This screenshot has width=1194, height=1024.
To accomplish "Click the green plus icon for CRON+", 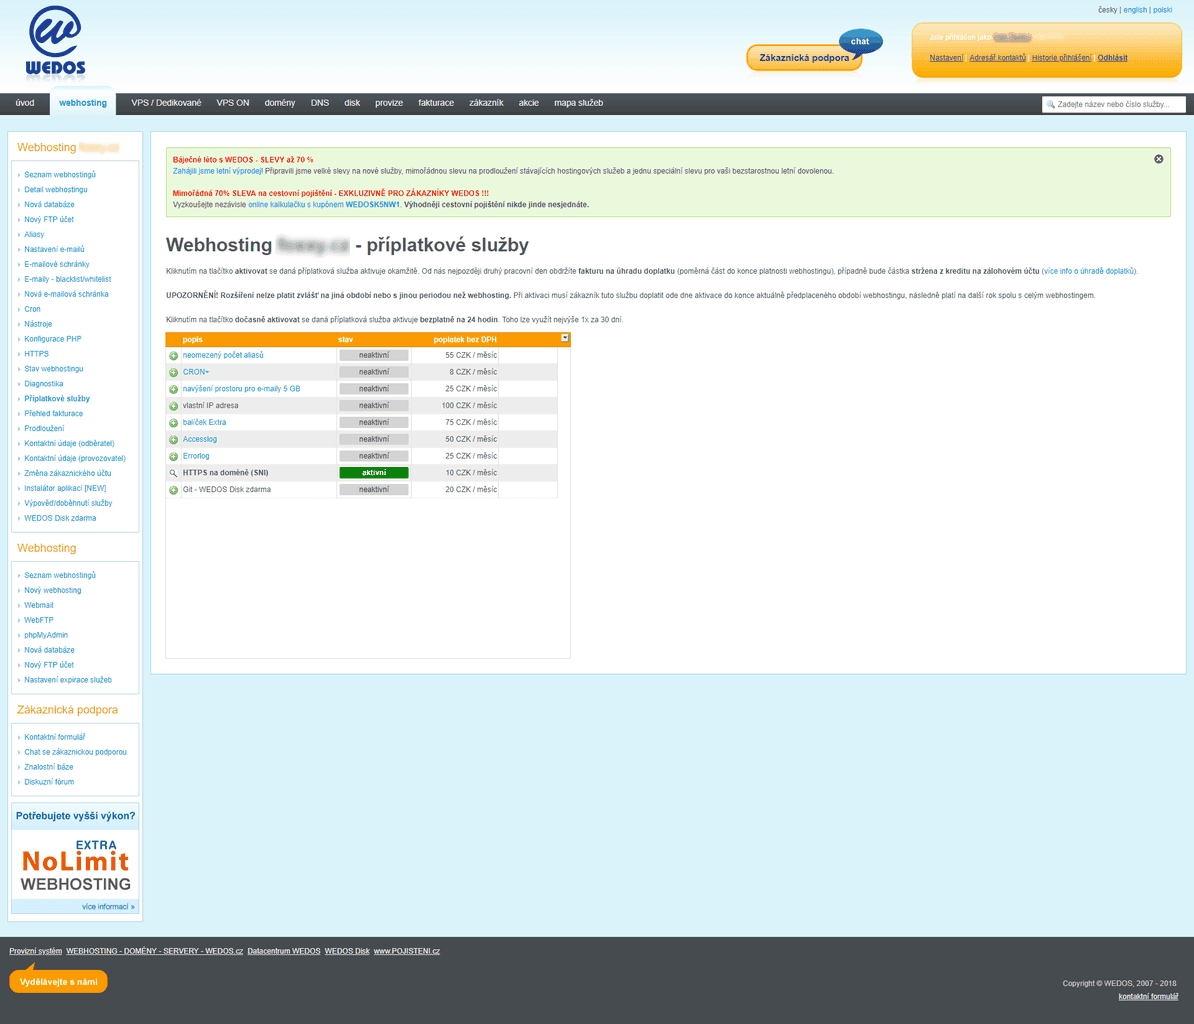I will pos(173,372).
